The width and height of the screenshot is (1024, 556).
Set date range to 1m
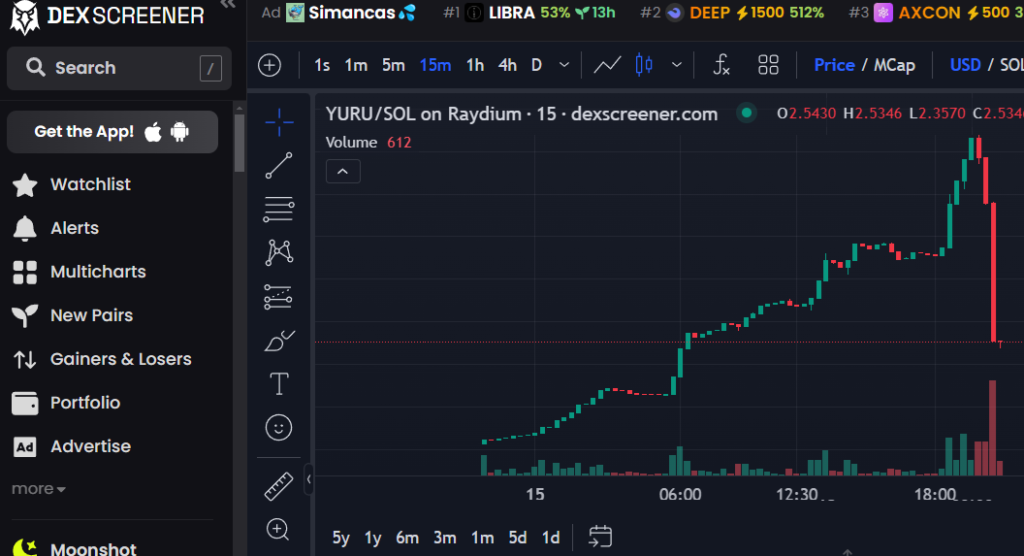pyautogui.click(x=483, y=538)
